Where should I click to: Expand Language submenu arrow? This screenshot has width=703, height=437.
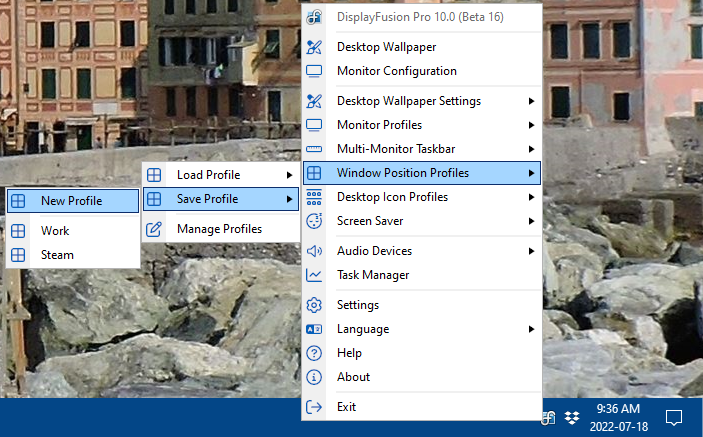tap(531, 329)
